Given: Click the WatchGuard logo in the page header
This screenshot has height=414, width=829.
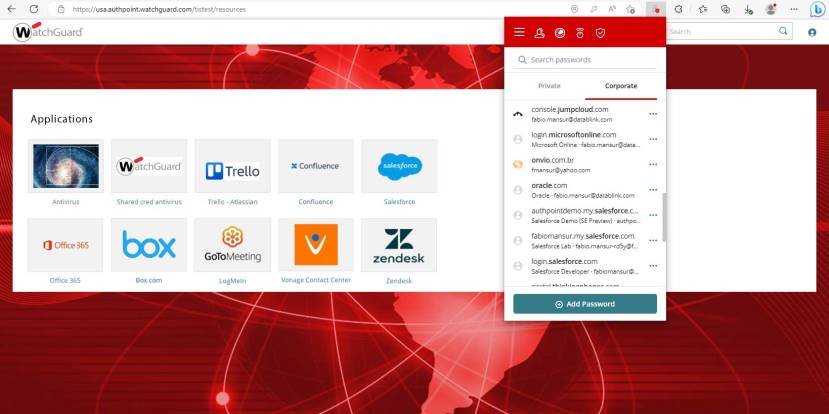Looking at the screenshot, I should 48,32.
